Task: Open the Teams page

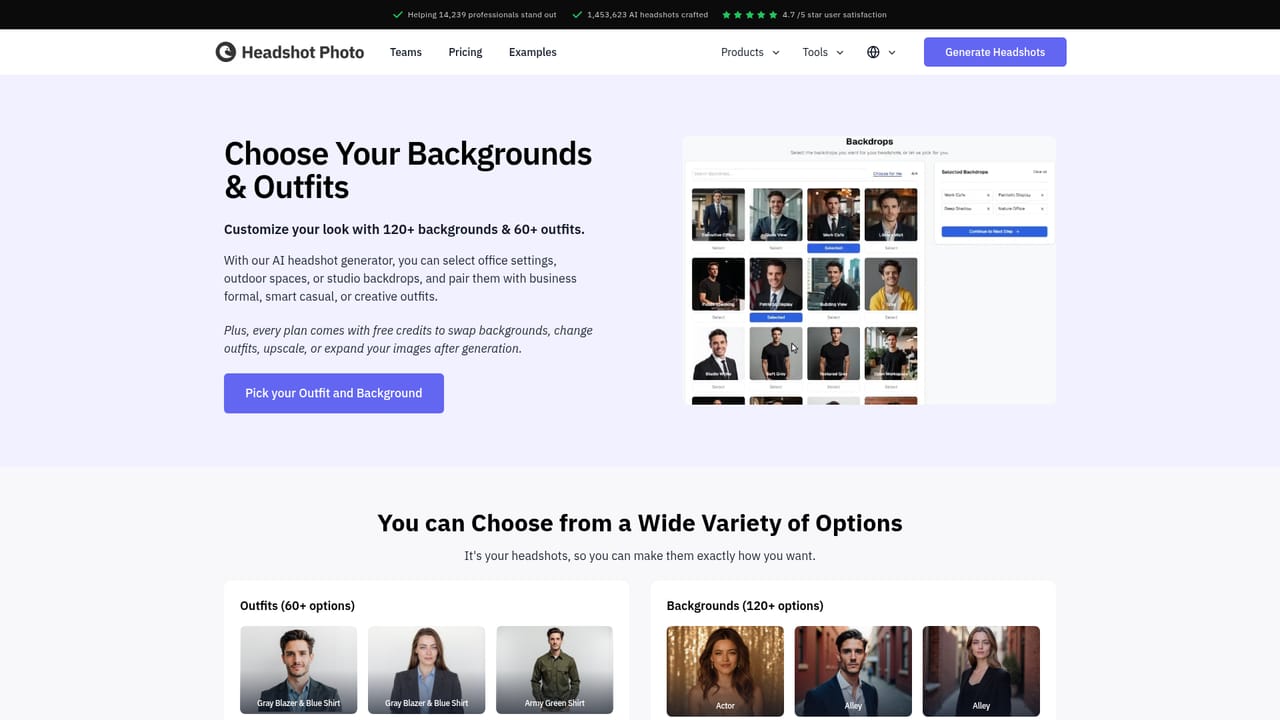Action: tap(406, 52)
